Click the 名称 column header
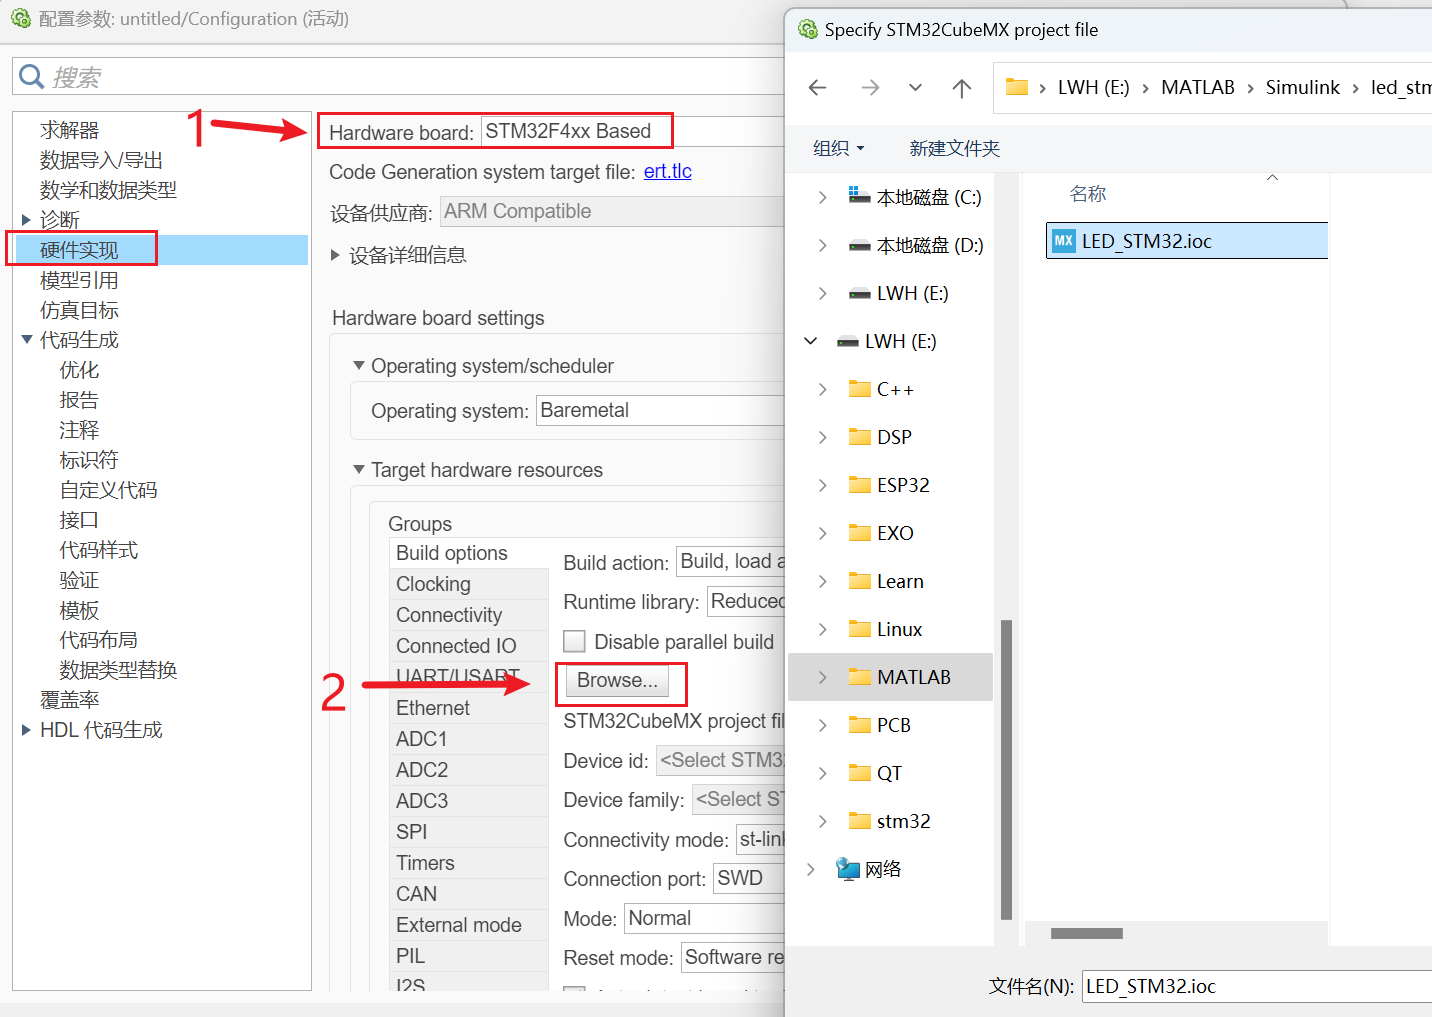The height and width of the screenshot is (1017, 1432). click(1088, 194)
